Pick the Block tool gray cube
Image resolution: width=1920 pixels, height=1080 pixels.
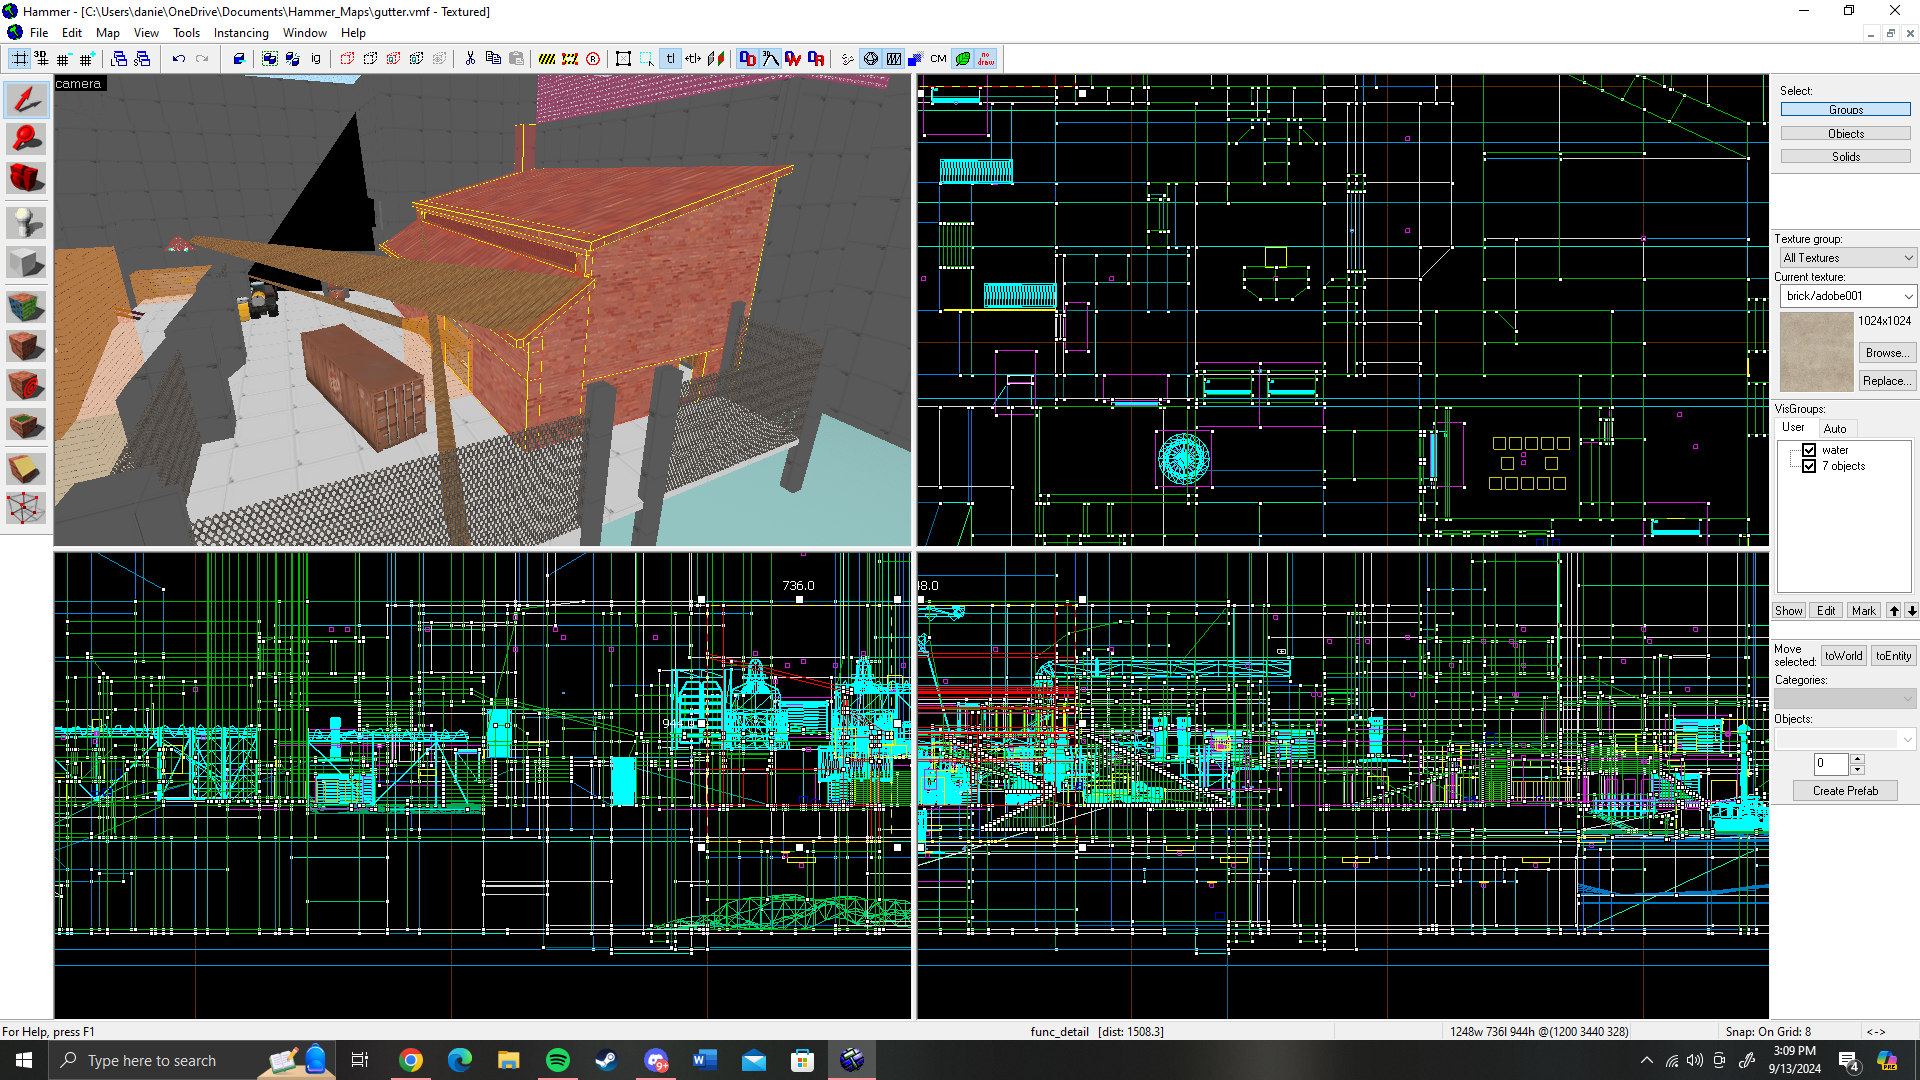26,263
